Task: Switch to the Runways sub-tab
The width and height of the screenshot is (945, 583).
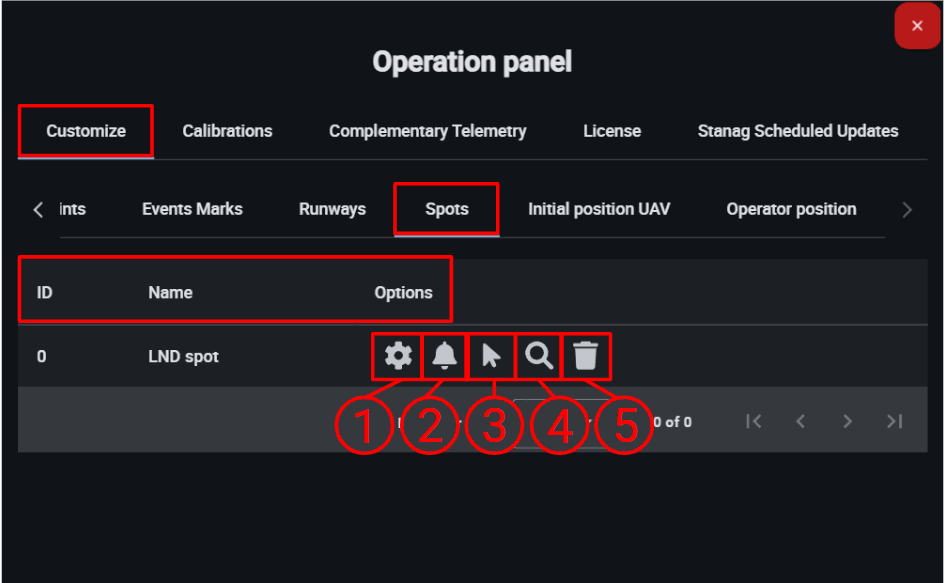Action: pos(332,209)
